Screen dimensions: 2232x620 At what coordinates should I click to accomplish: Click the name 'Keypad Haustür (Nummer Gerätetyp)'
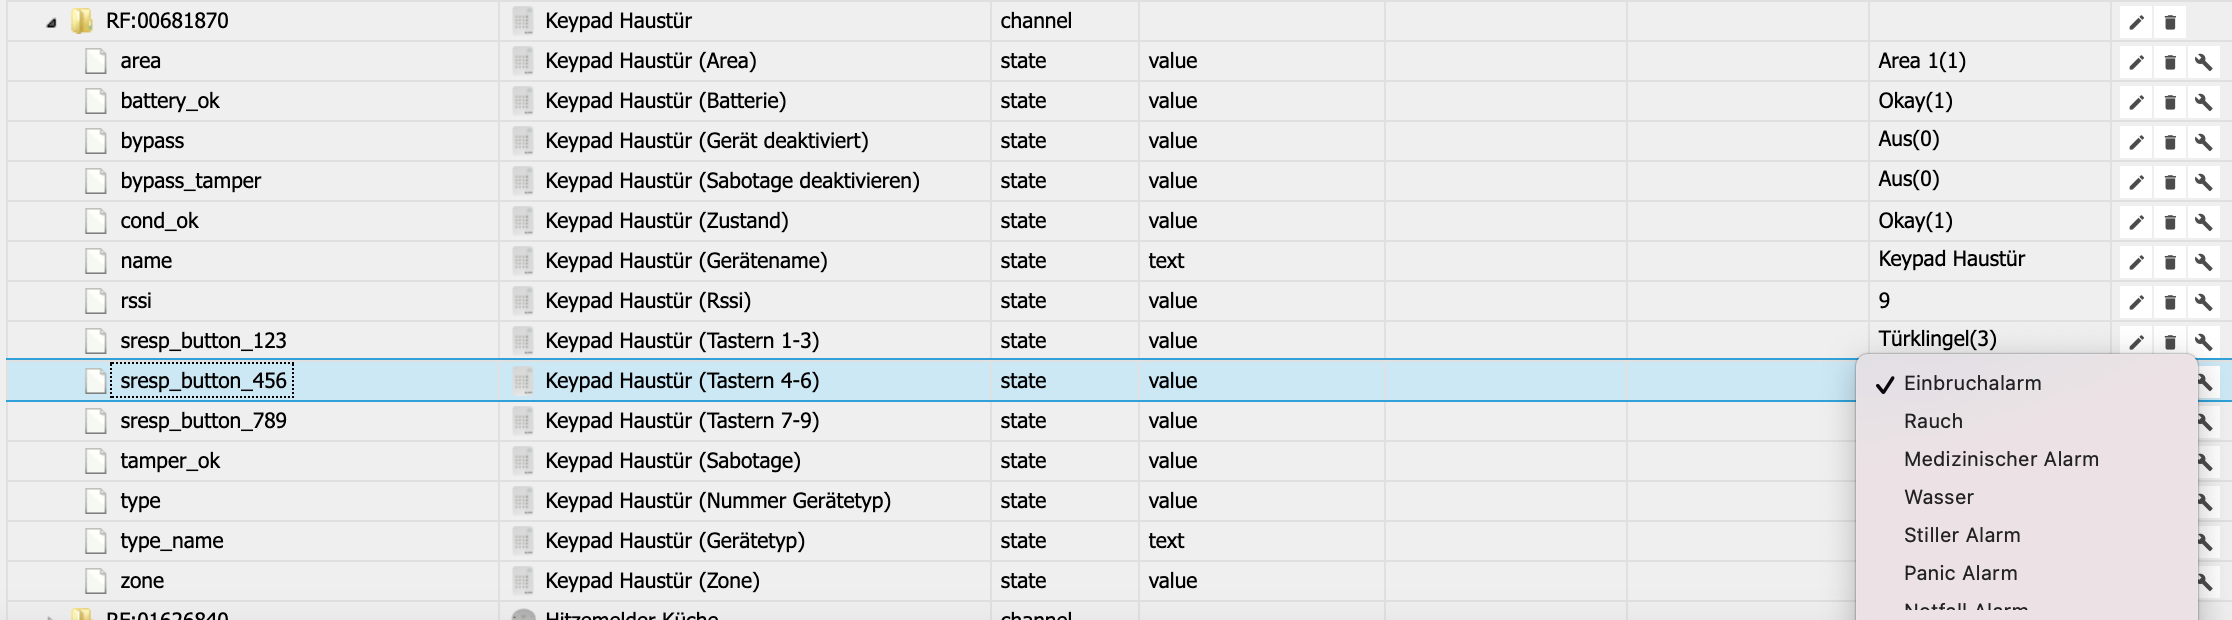point(718,501)
